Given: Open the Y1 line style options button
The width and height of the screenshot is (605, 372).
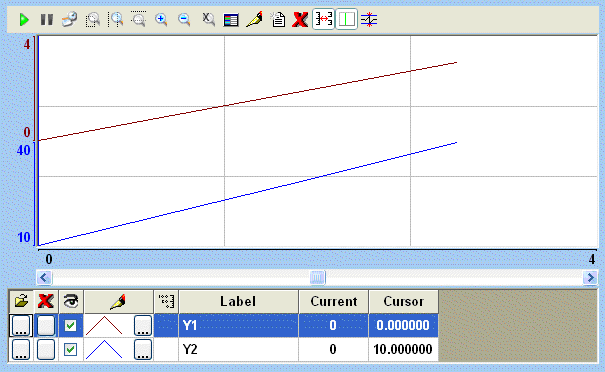Looking at the screenshot, I should pos(143,325).
